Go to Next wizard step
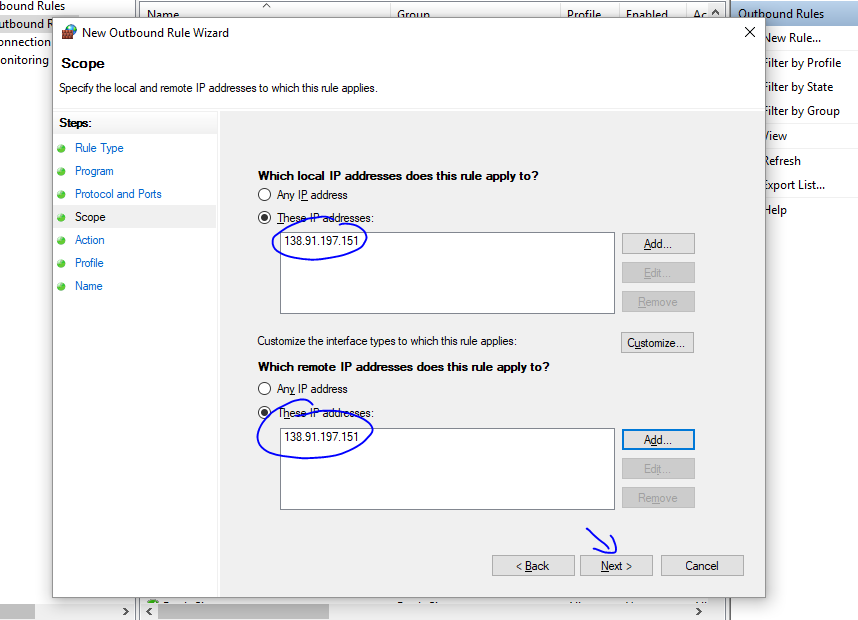This screenshot has width=858, height=620. (x=616, y=566)
